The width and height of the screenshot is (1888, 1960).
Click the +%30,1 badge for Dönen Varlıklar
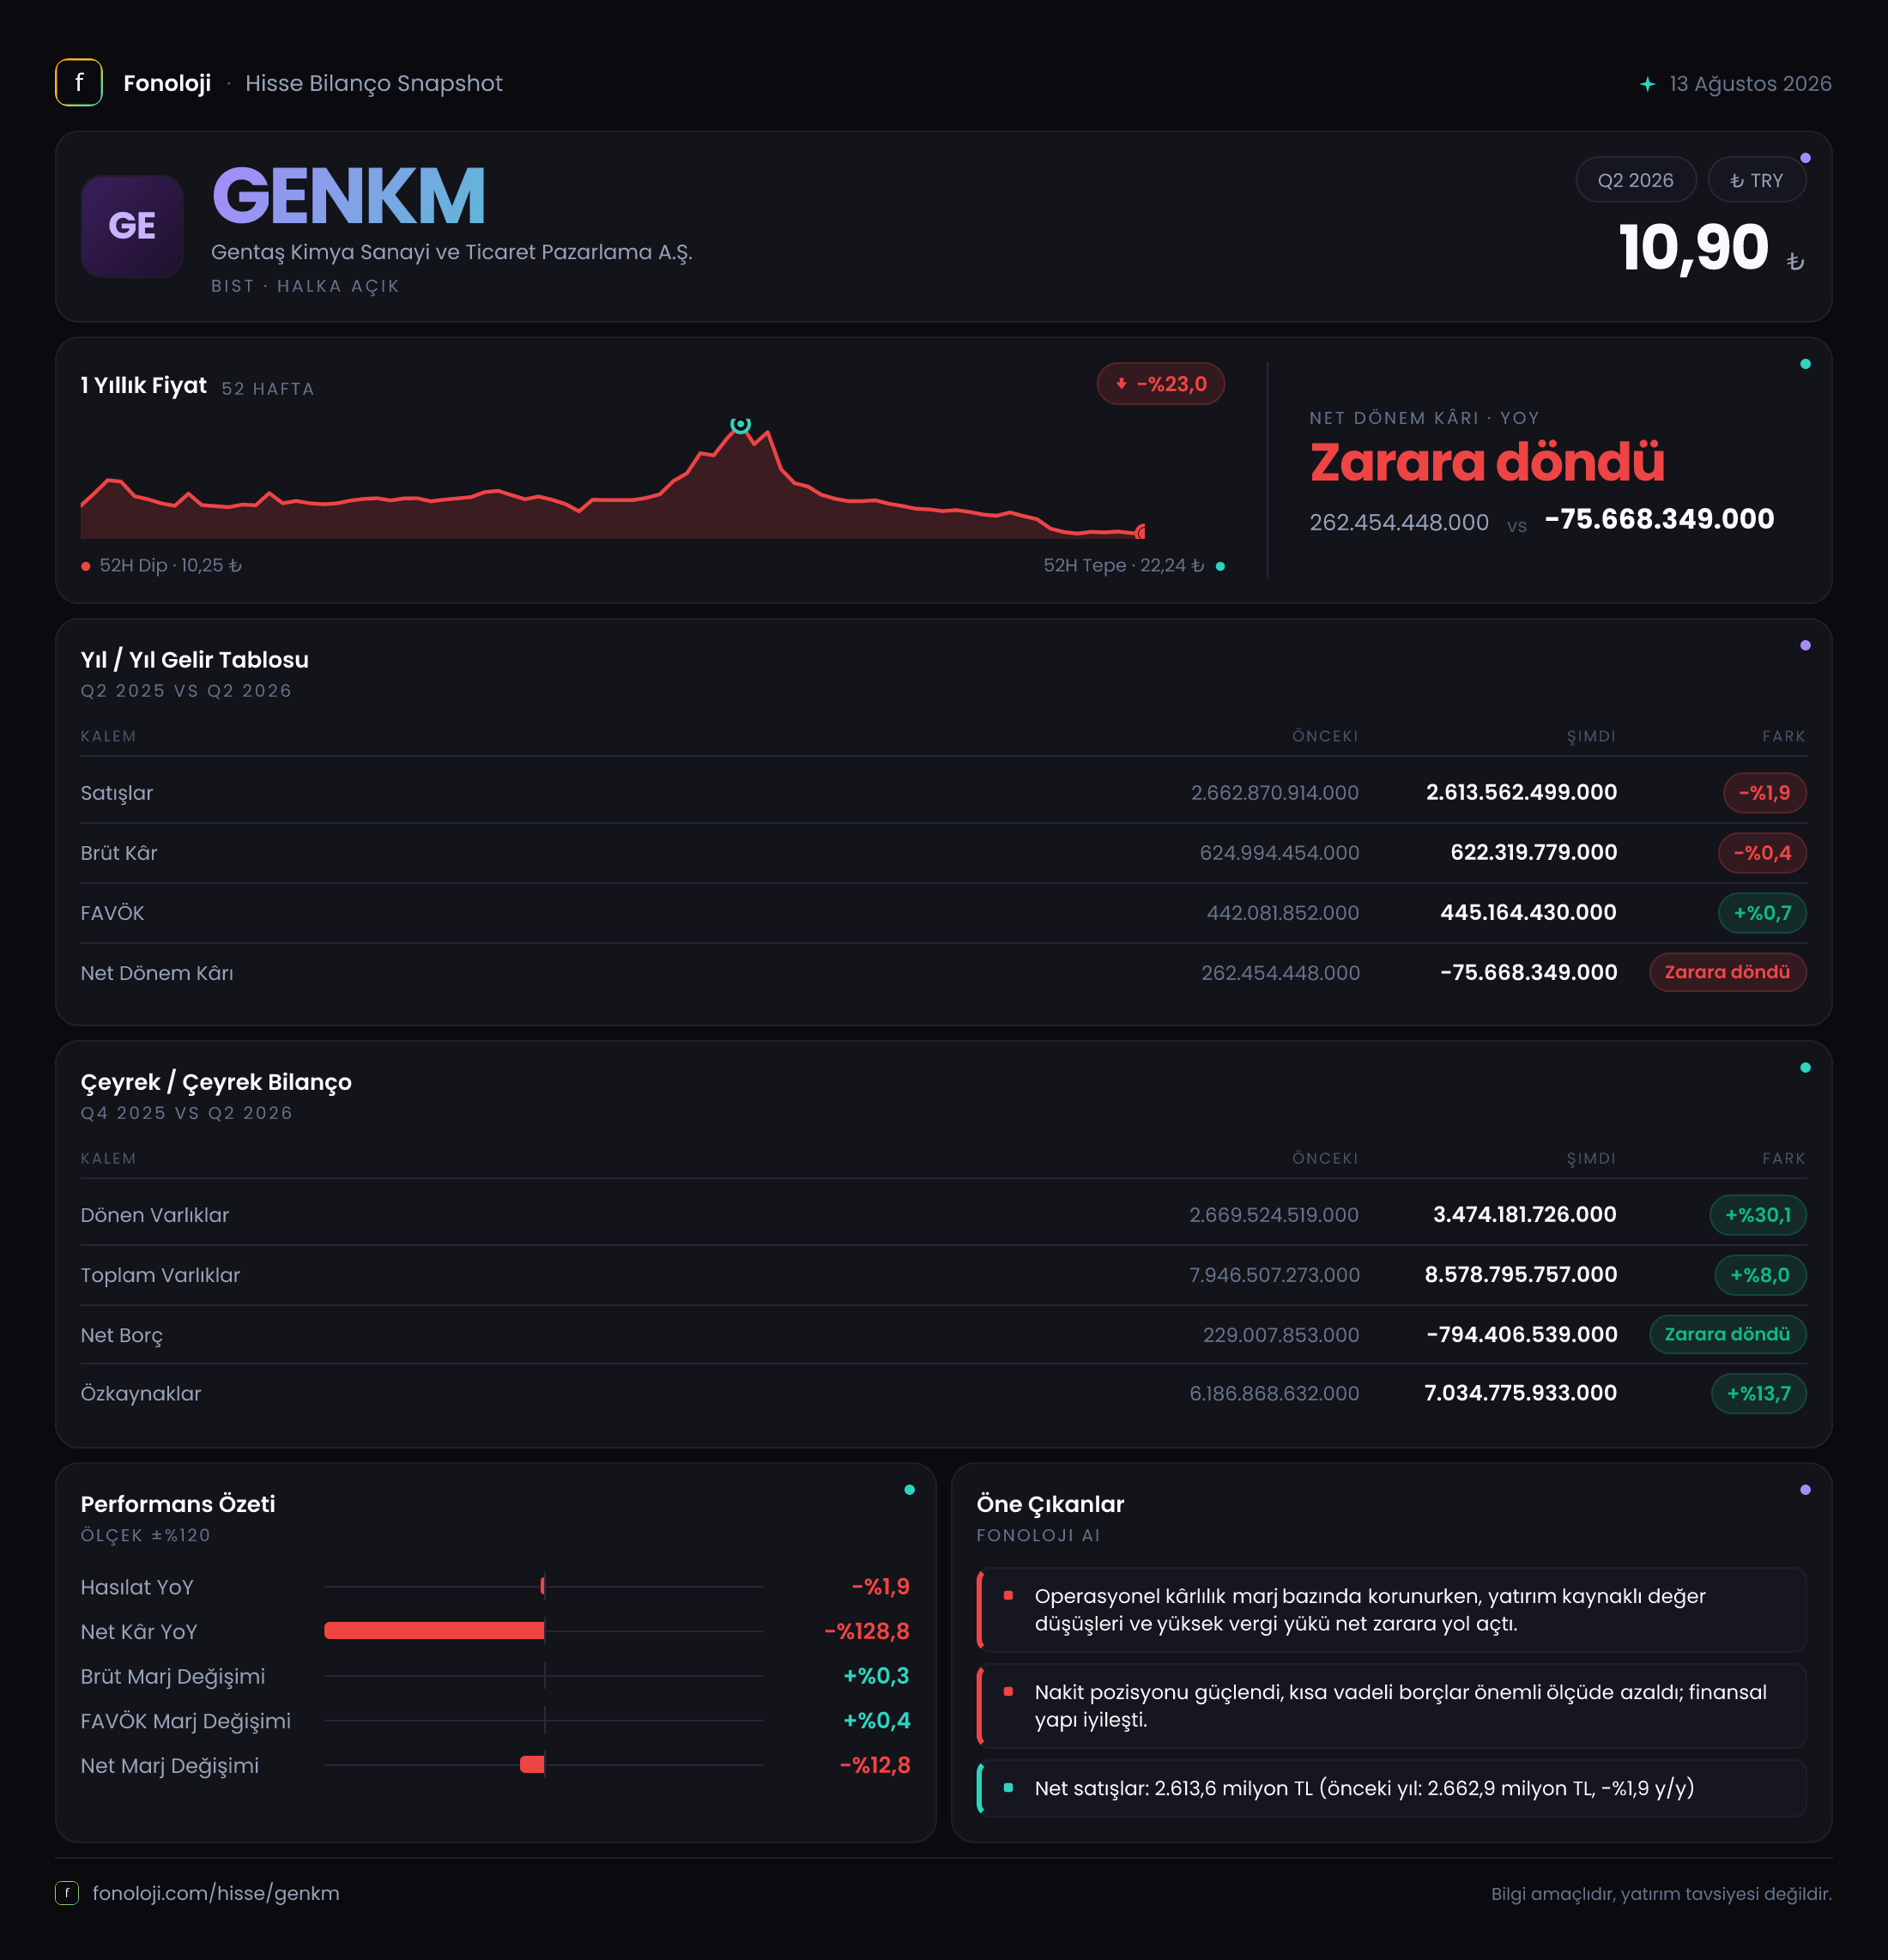click(x=1758, y=1215)
